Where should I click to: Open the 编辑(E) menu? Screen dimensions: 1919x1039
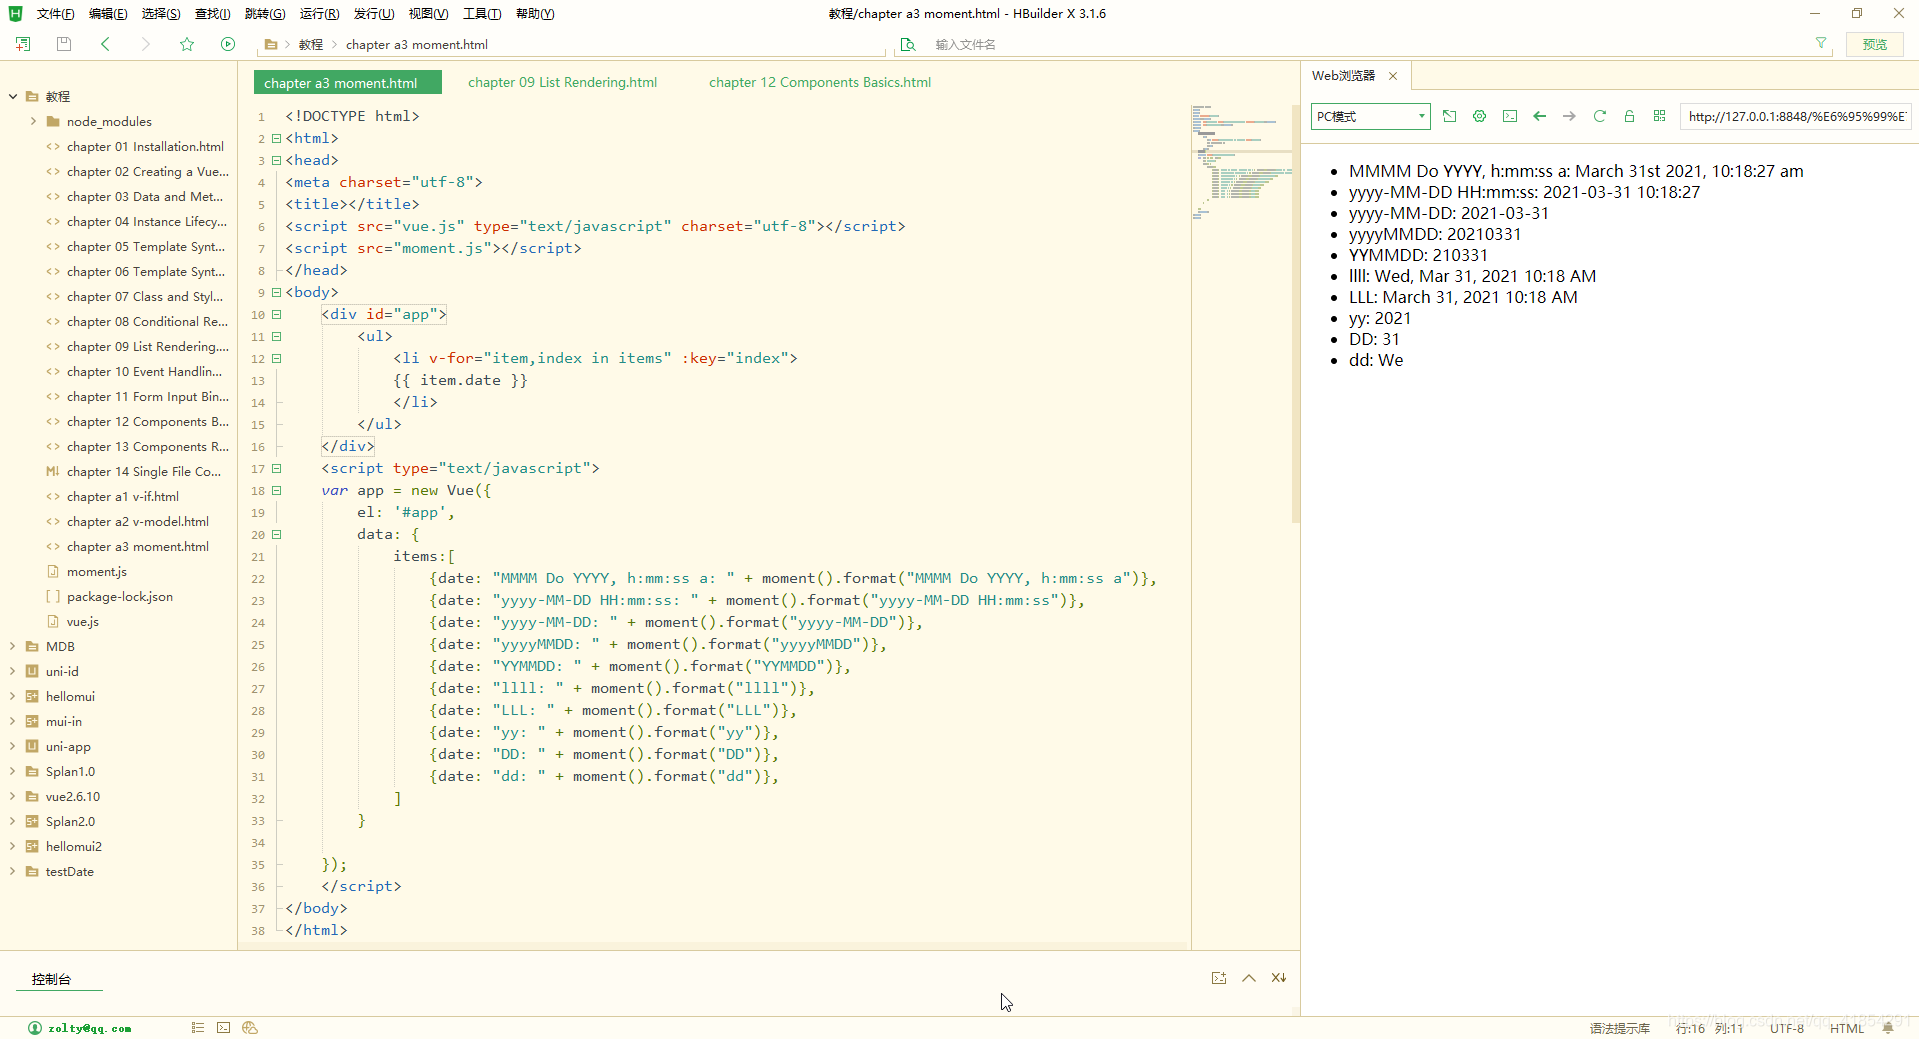tap(108, 14)
